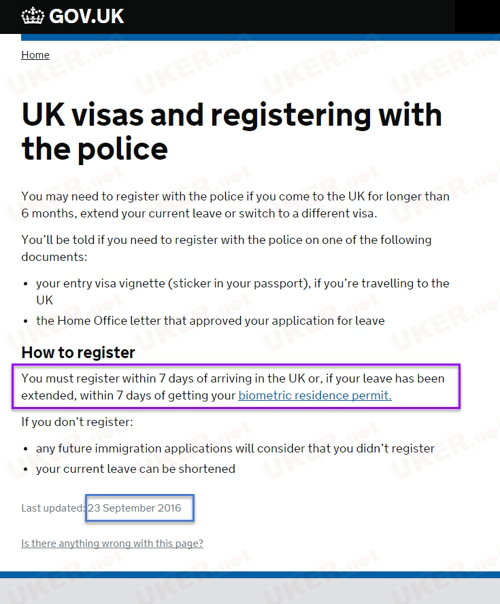Click the "Last updated:" label
500x604 pixels.
point(53,508)
